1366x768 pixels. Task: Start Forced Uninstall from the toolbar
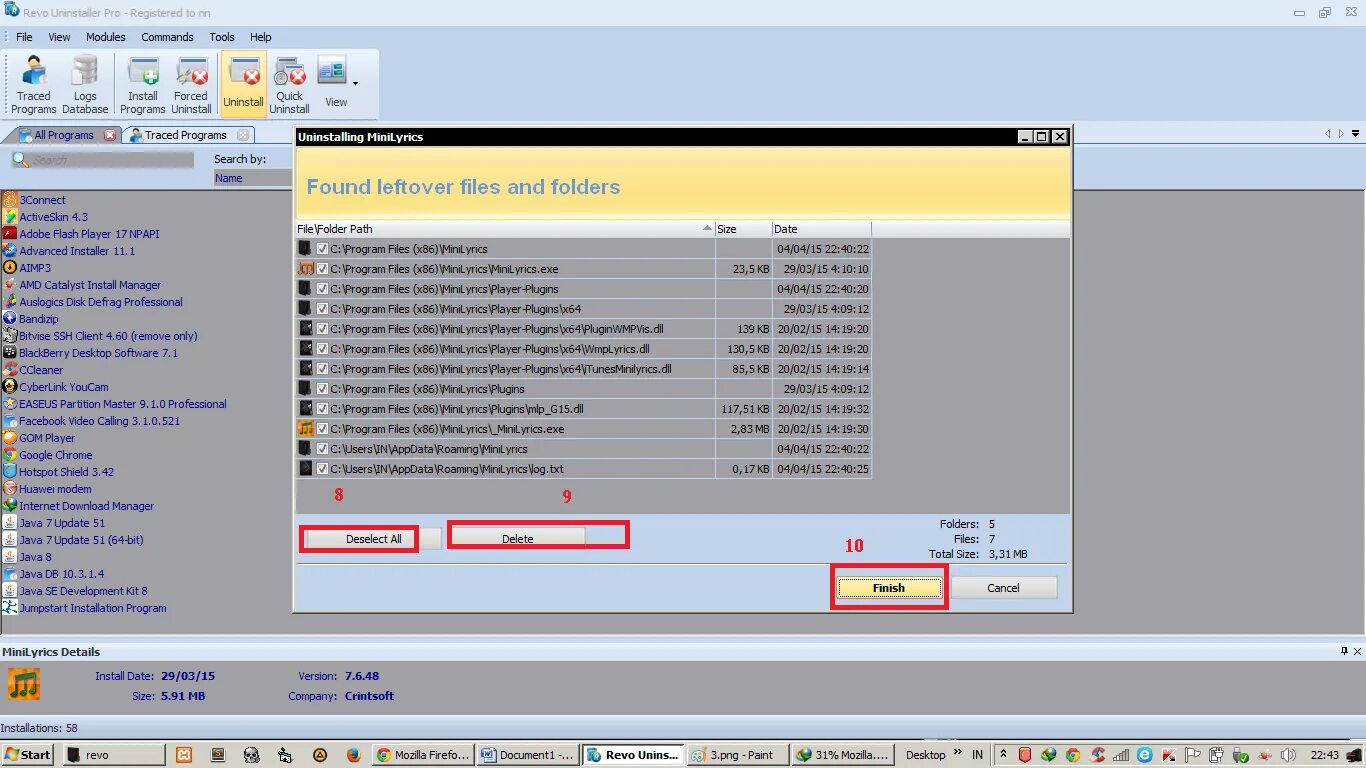pyautogui.click(x=191, y=85)
